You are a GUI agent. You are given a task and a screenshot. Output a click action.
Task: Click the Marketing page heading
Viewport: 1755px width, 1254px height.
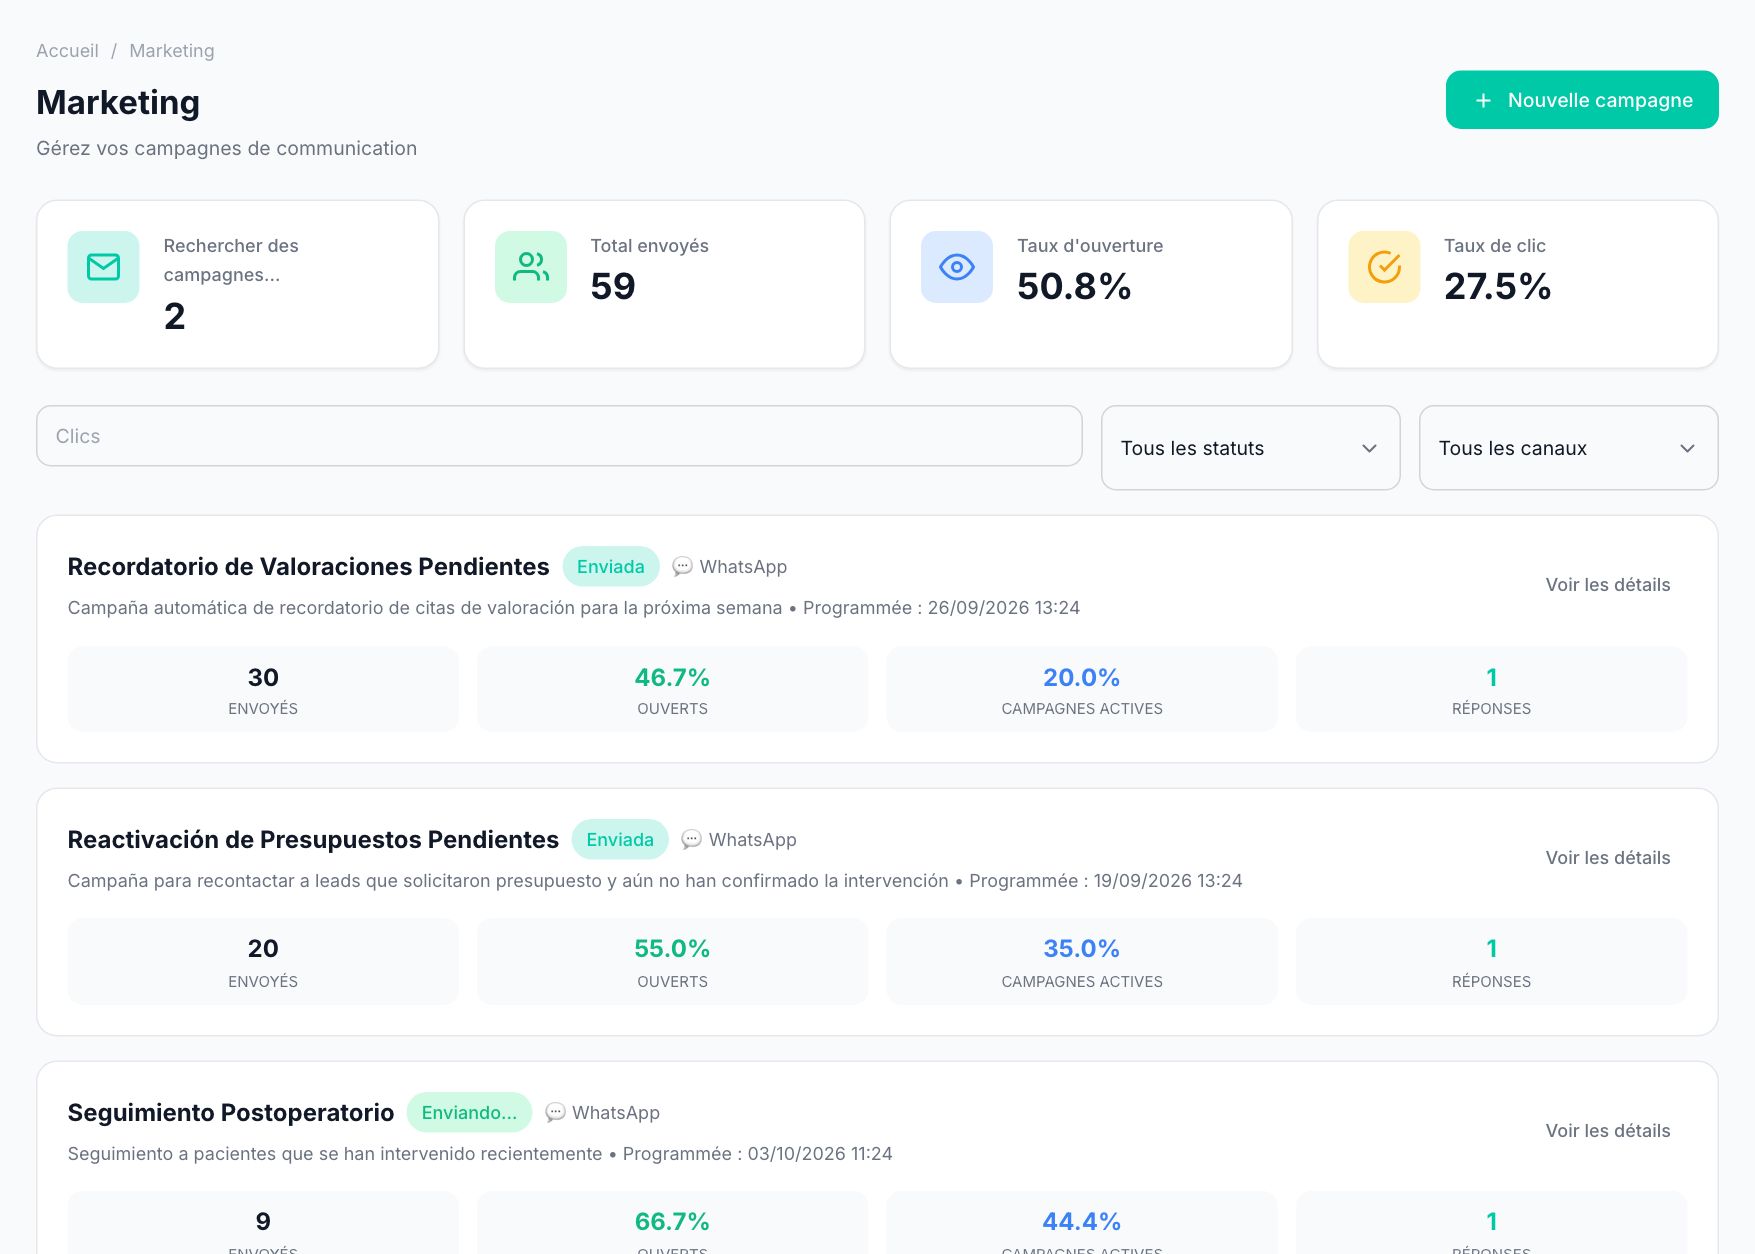[x=118, y=102]
